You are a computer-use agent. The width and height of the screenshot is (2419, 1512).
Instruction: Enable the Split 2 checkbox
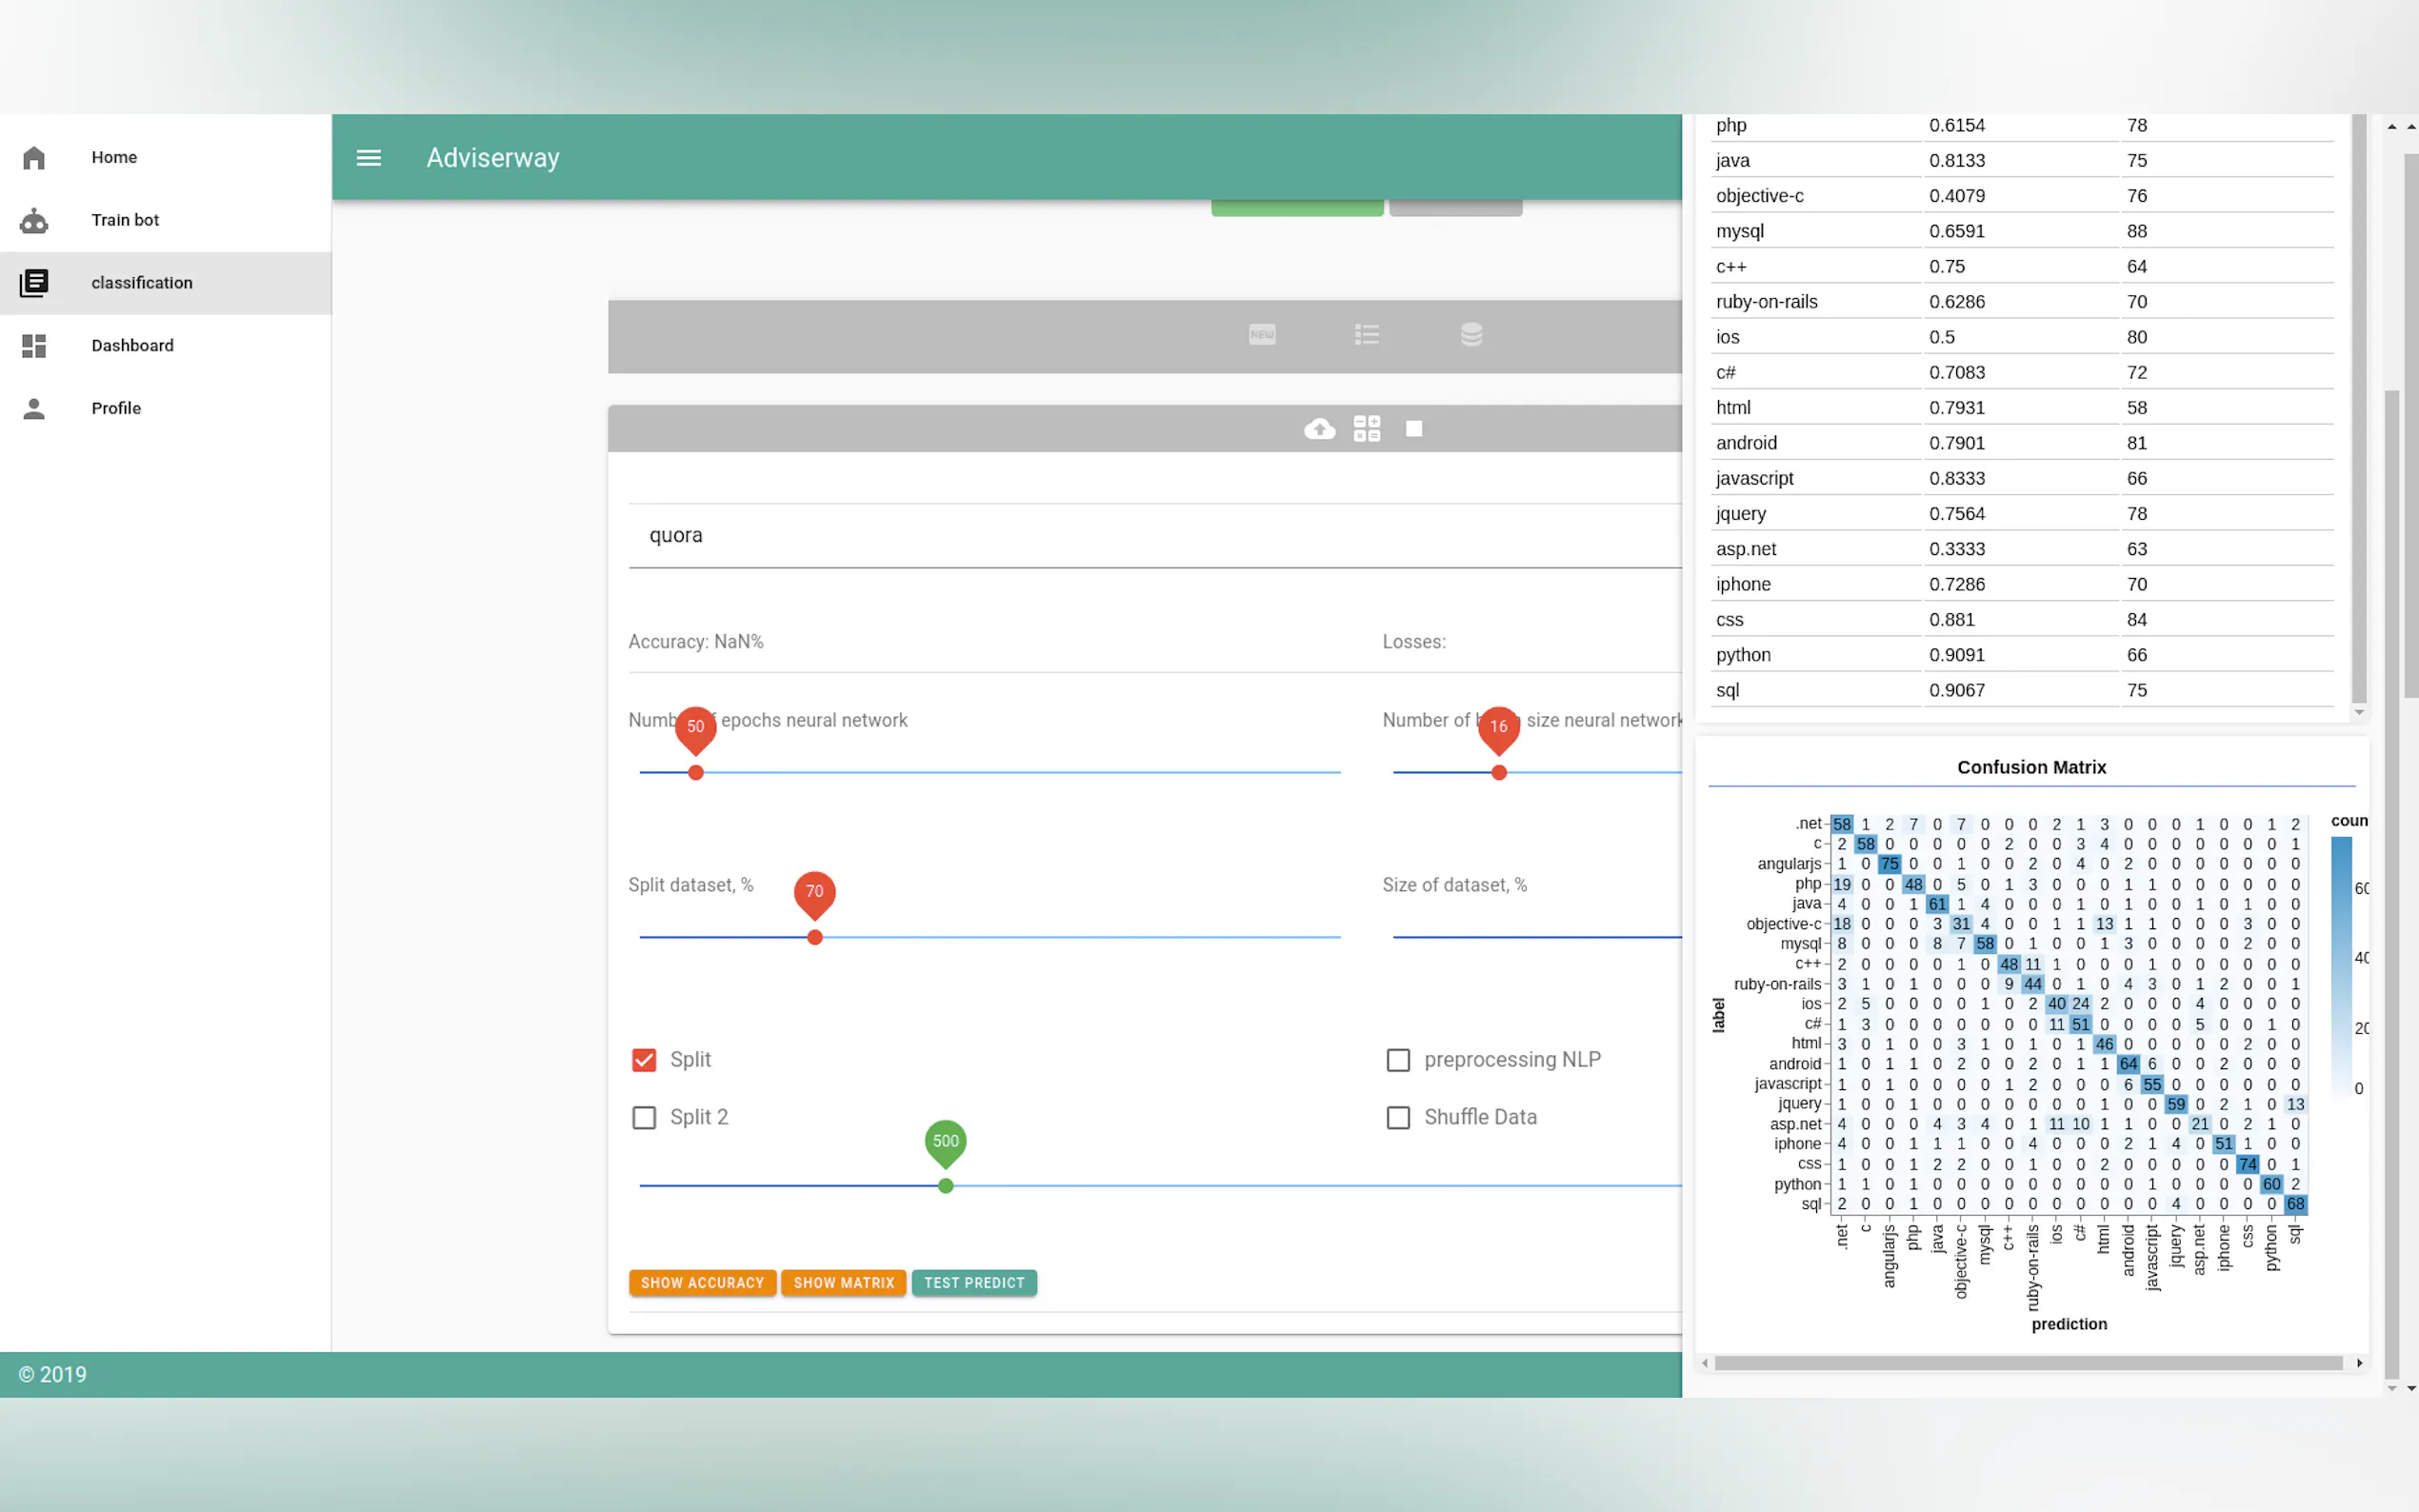pyautogui.click(x=644, y=1117)
